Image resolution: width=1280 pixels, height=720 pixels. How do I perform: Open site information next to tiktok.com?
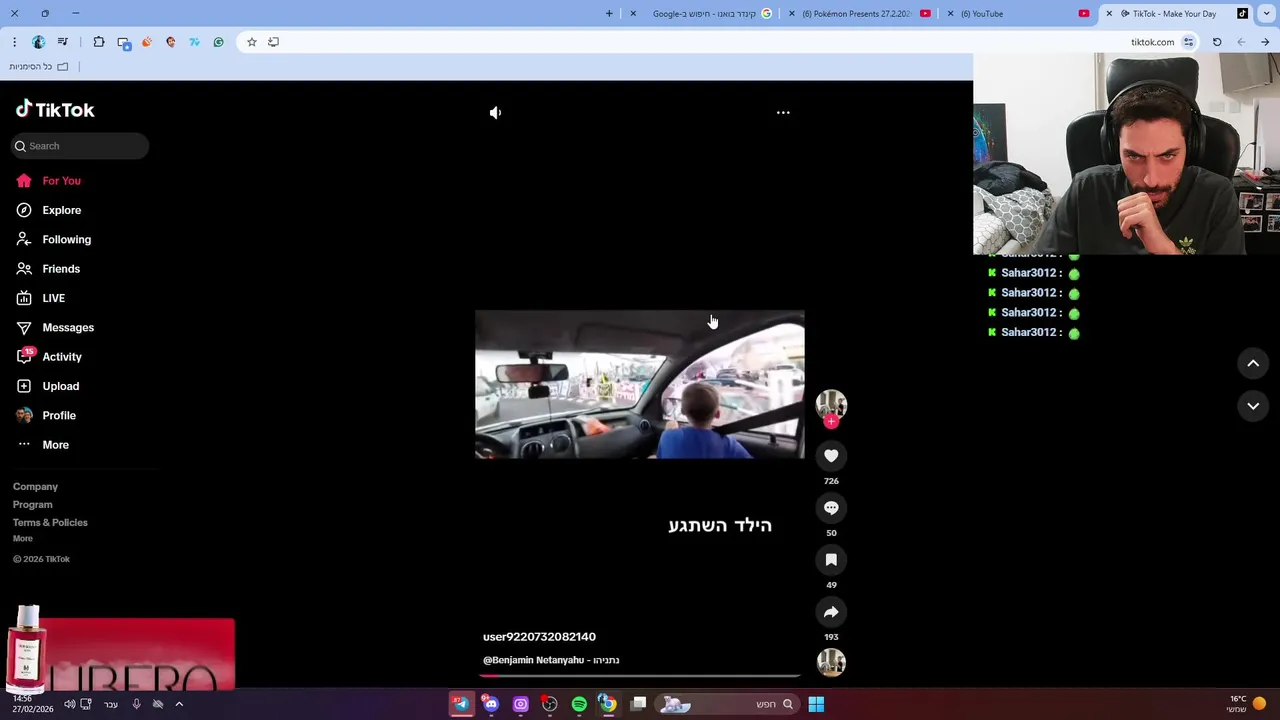coord(1188,42)
